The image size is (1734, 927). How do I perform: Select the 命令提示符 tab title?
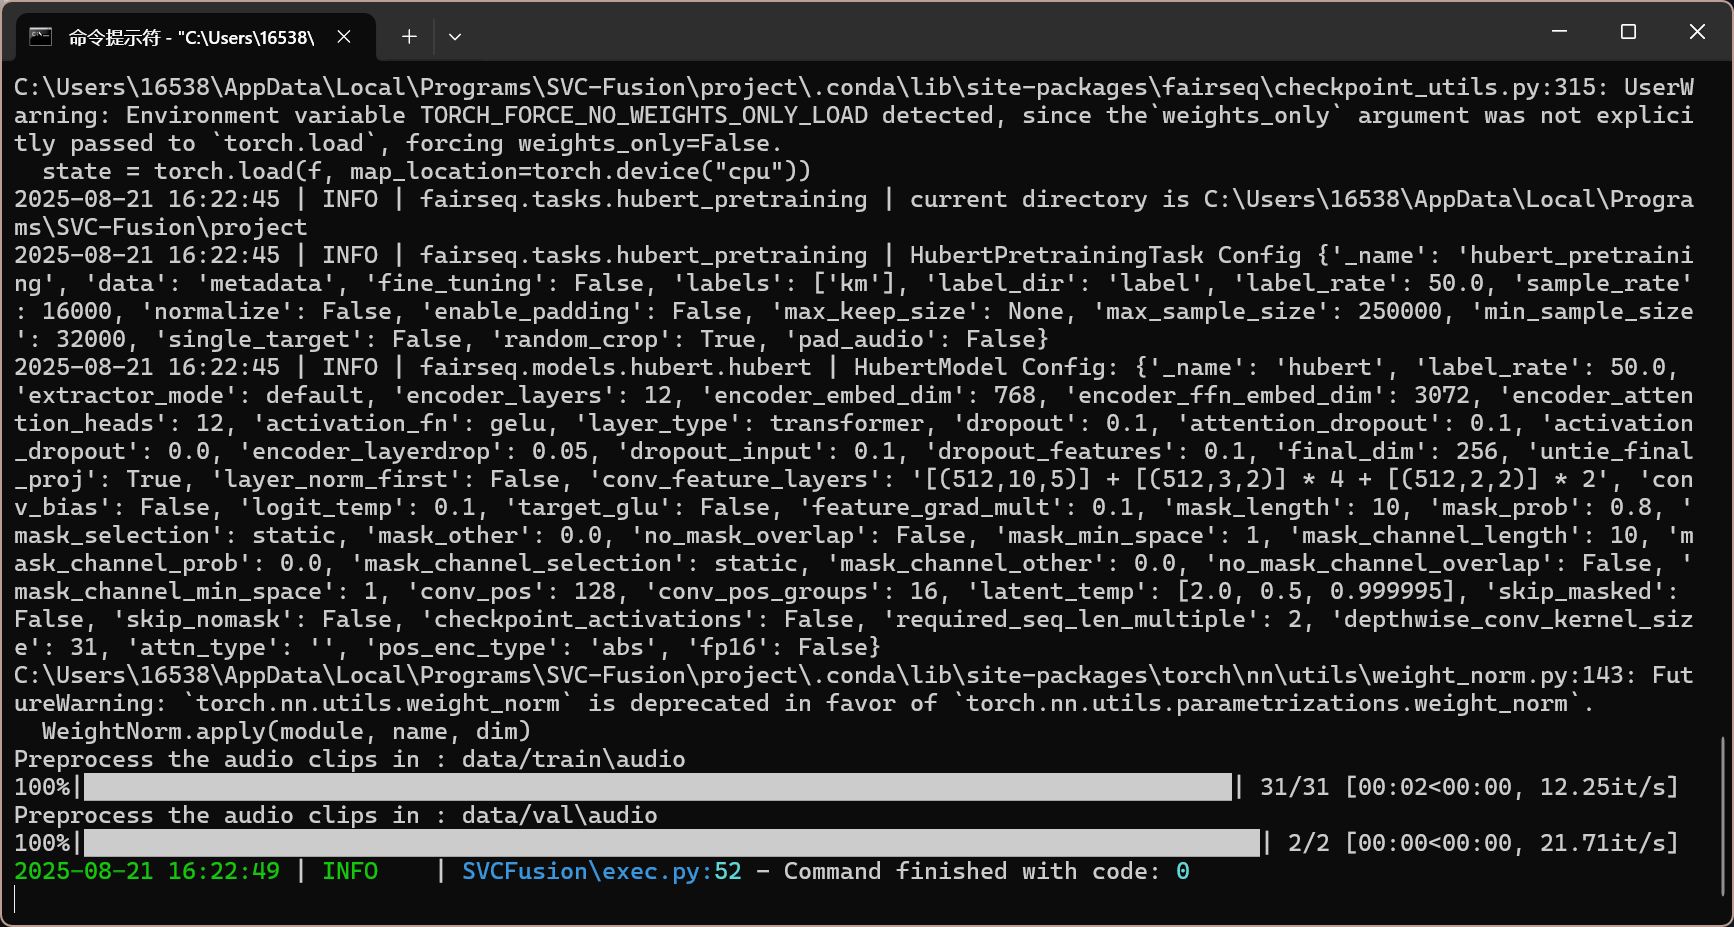pyautogui.click(x=191, y=38)
